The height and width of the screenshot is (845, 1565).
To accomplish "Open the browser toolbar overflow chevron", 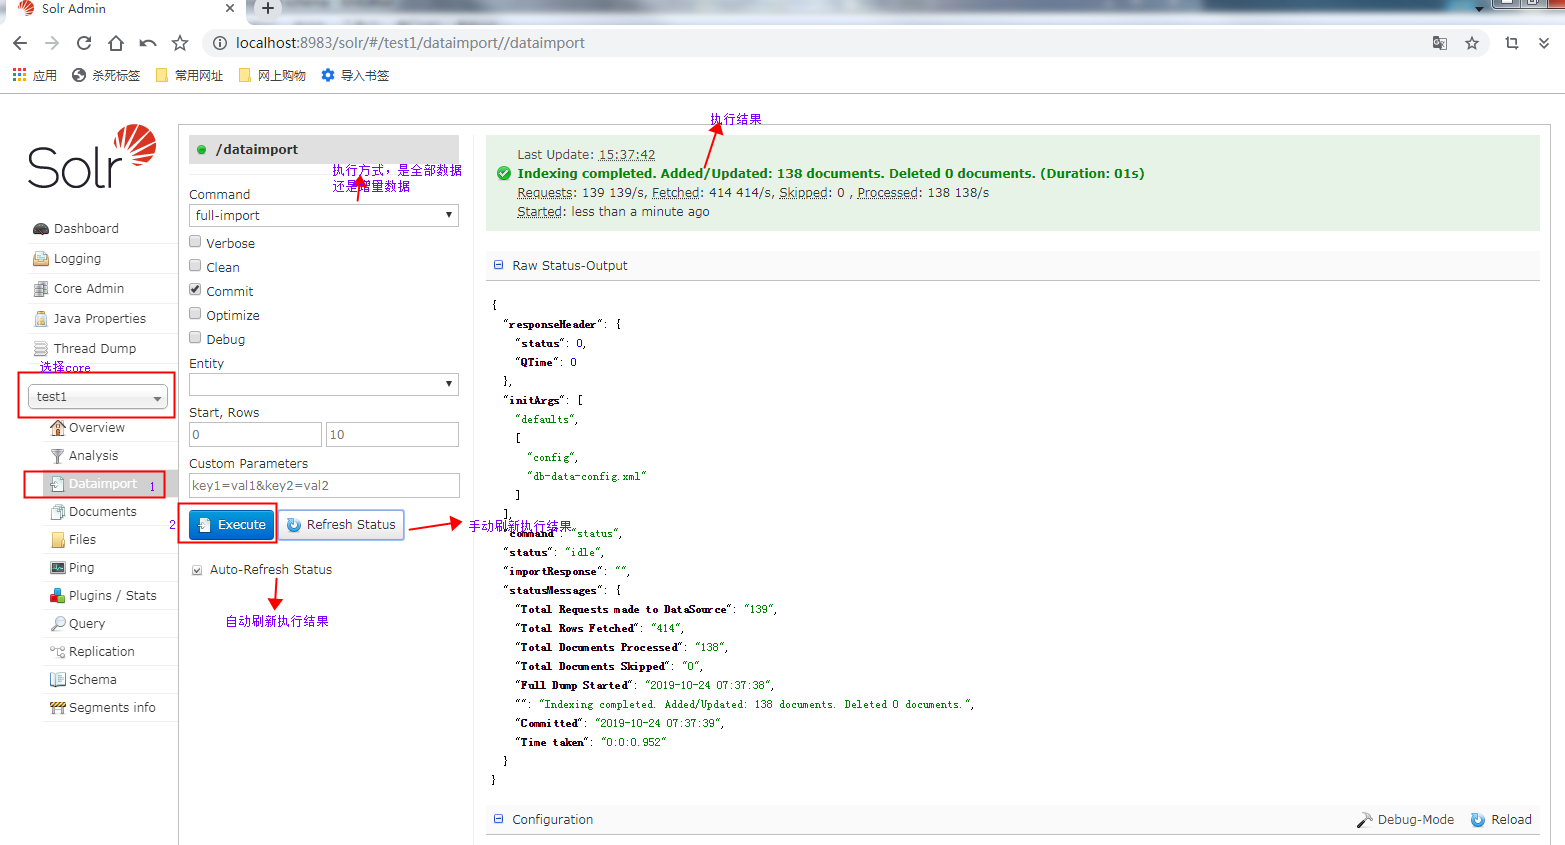I will (1544, 43).
